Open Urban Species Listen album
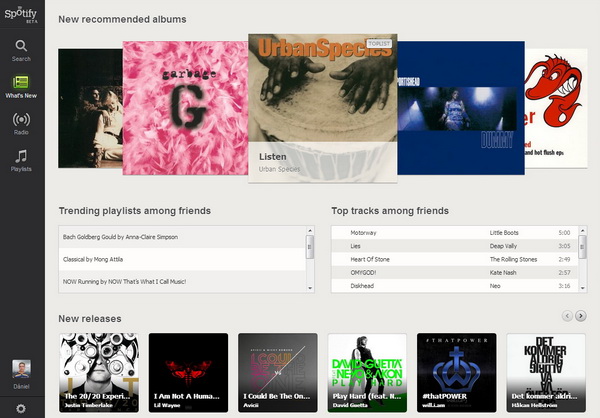 (x=323, y=108)
